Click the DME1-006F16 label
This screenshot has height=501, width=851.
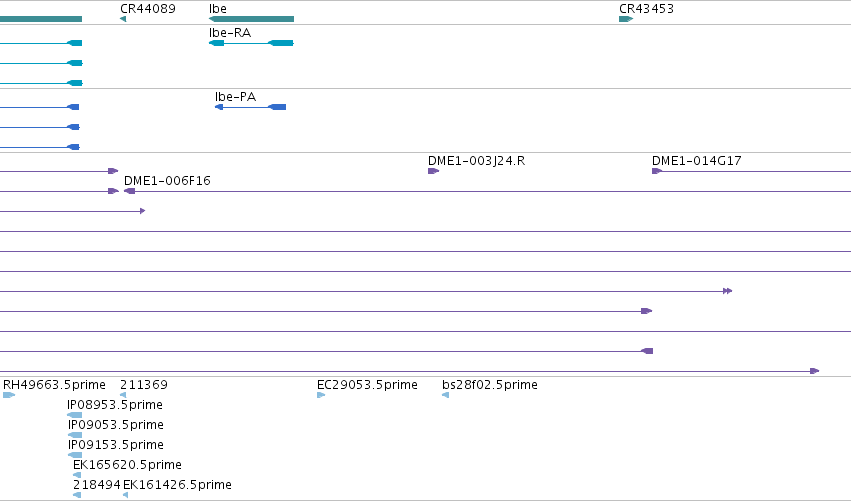167,180
